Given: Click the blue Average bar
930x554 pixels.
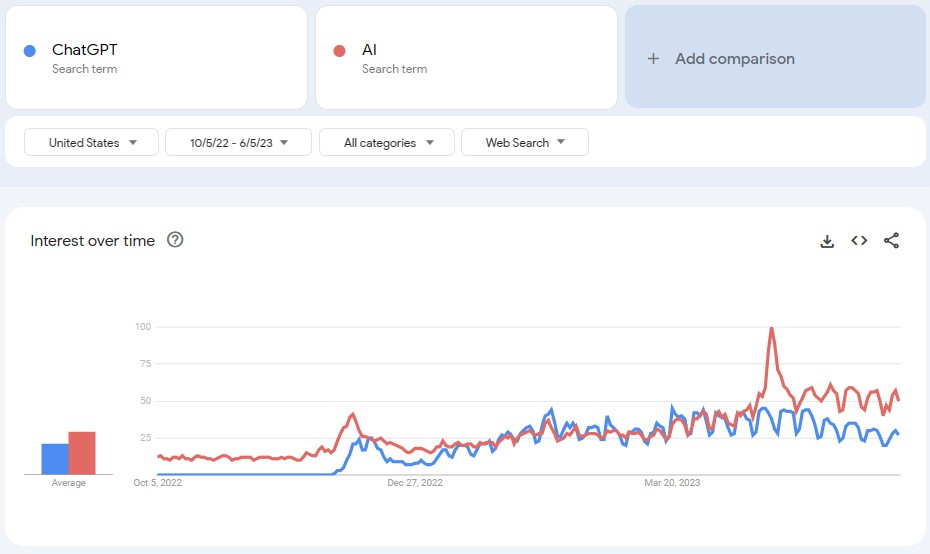Looking at the screenshot, I should [54, 459].
